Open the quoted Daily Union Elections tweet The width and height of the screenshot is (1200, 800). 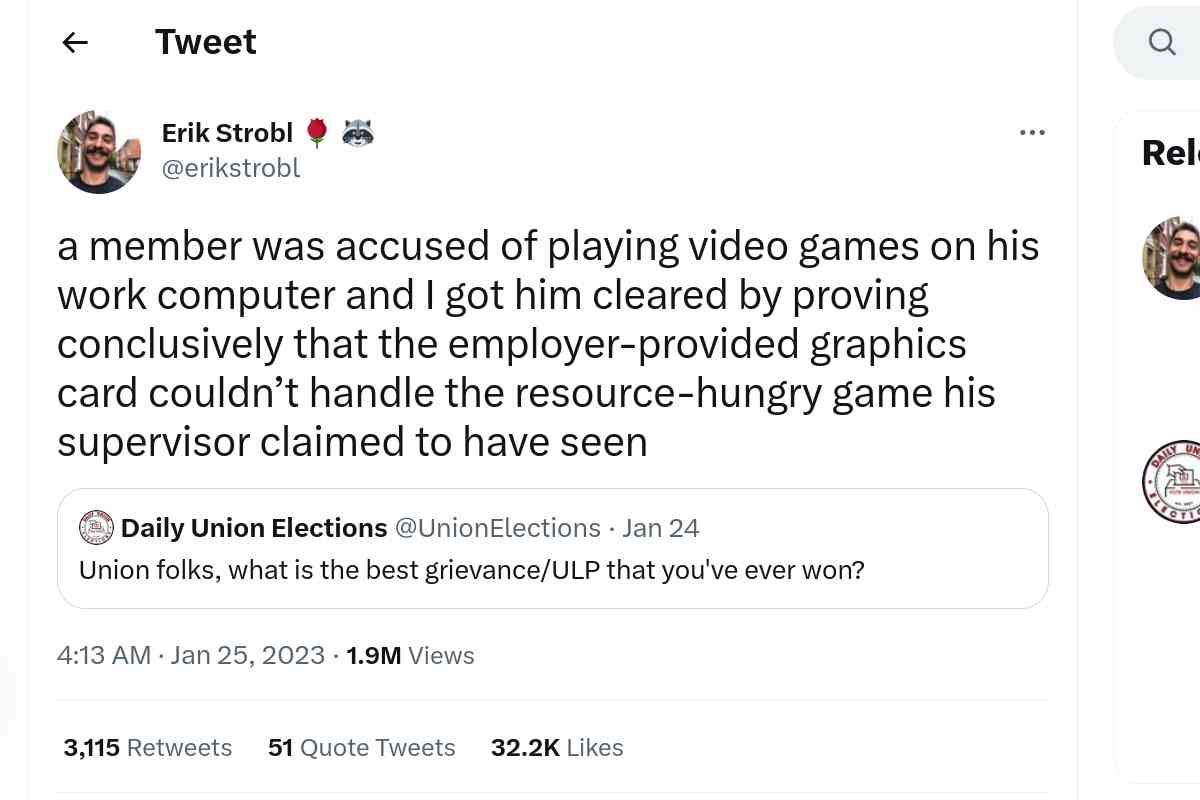[x=552, y=570]
